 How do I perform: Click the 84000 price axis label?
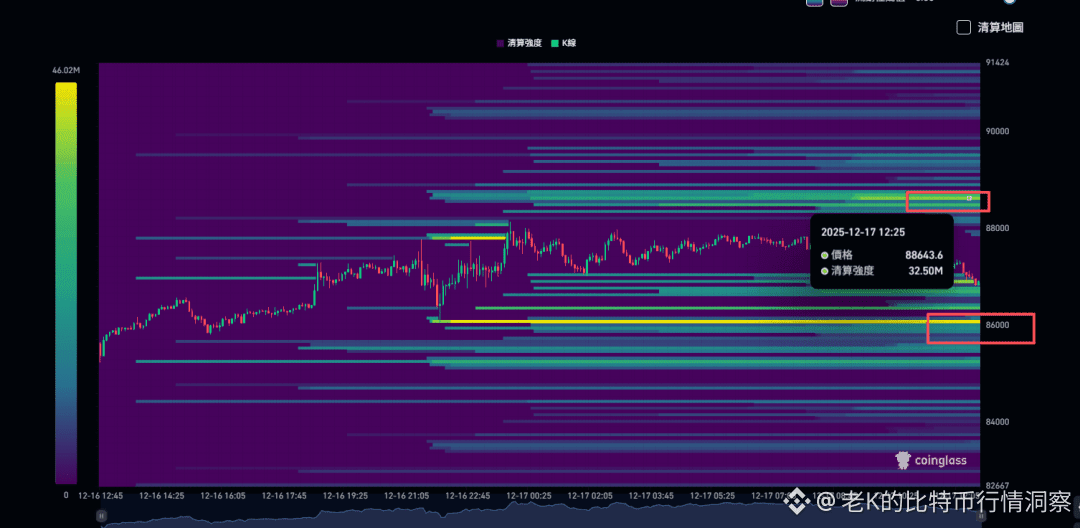998,421
